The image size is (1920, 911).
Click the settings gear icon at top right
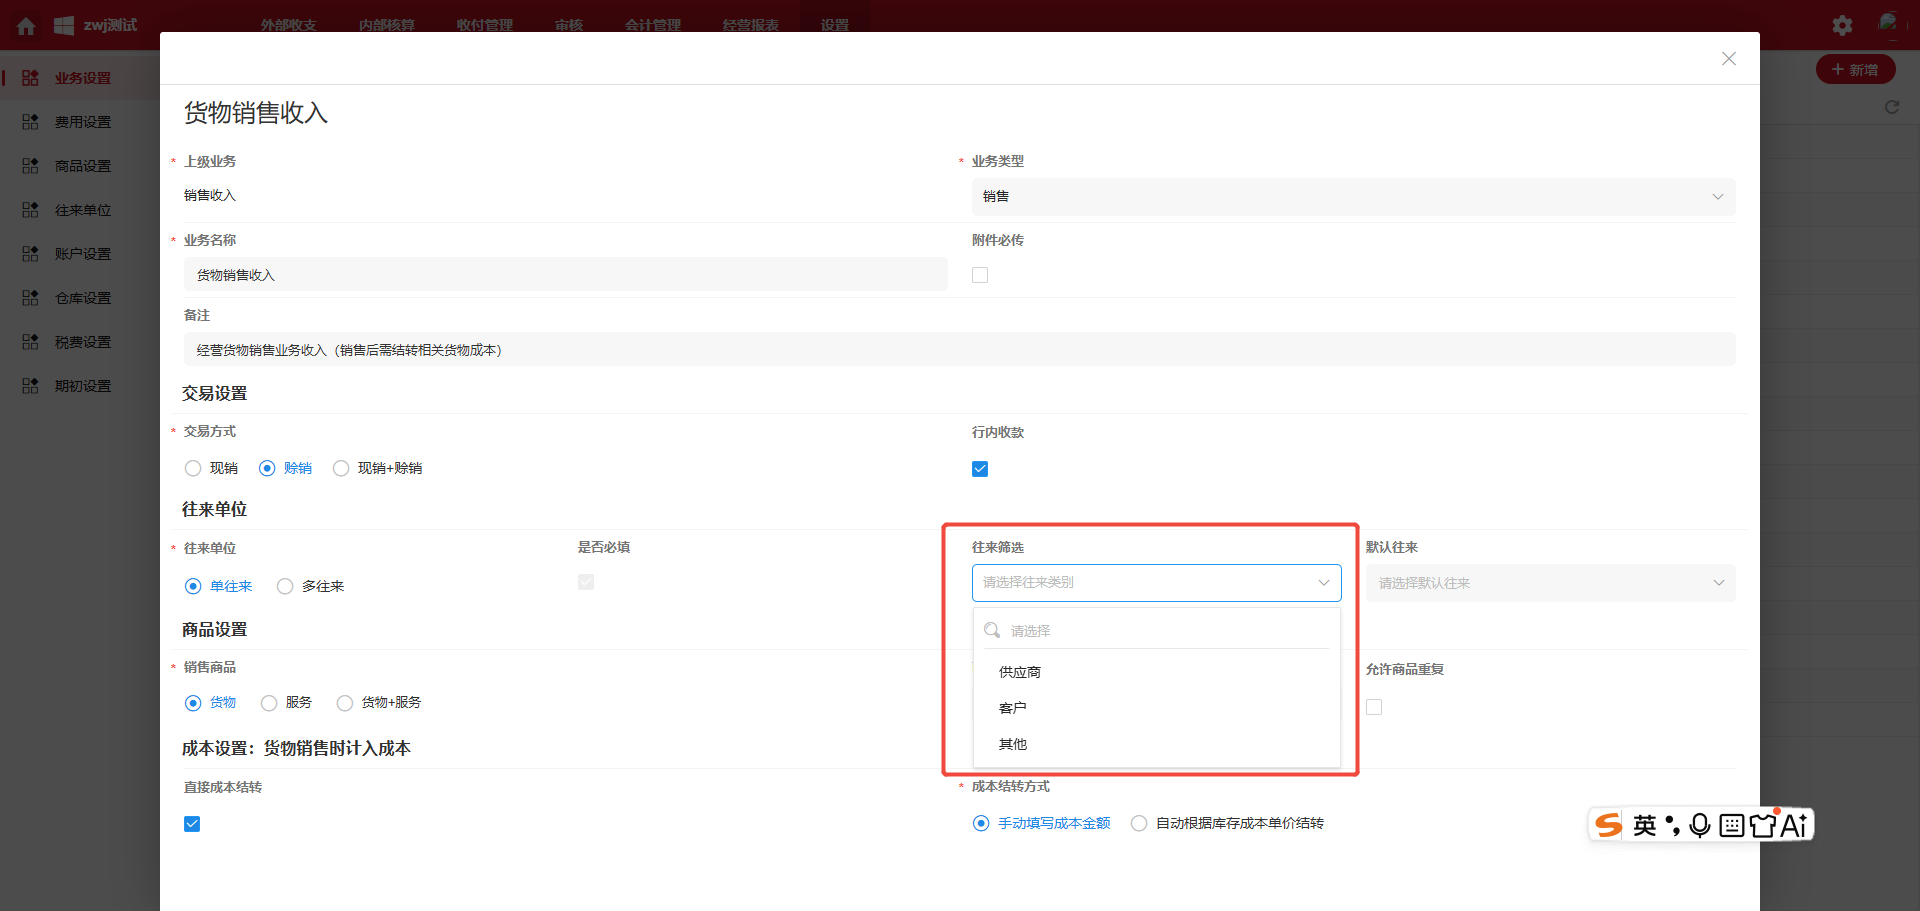1842,26
